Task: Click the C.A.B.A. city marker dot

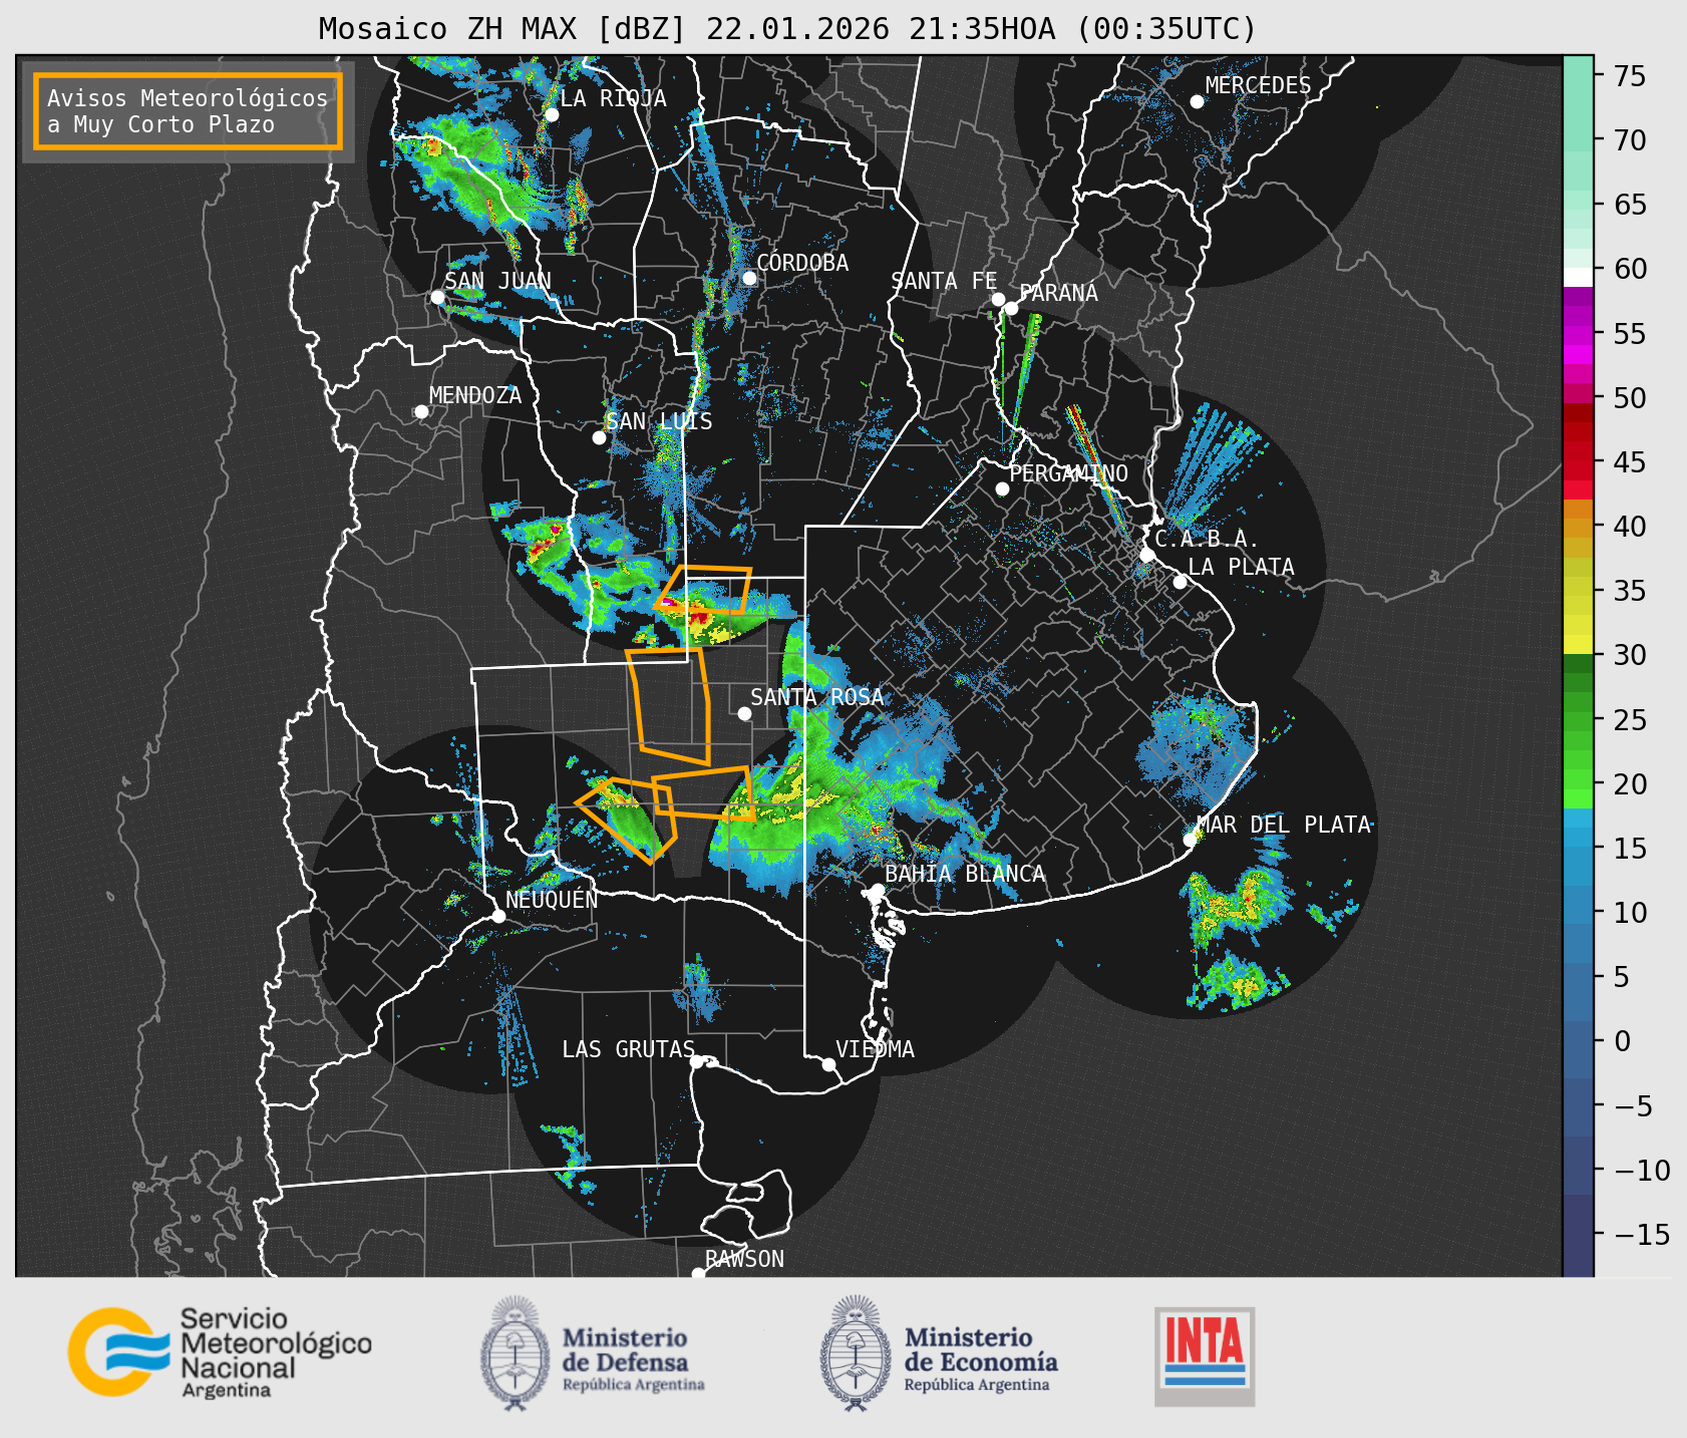Action: coord(1147,555)
